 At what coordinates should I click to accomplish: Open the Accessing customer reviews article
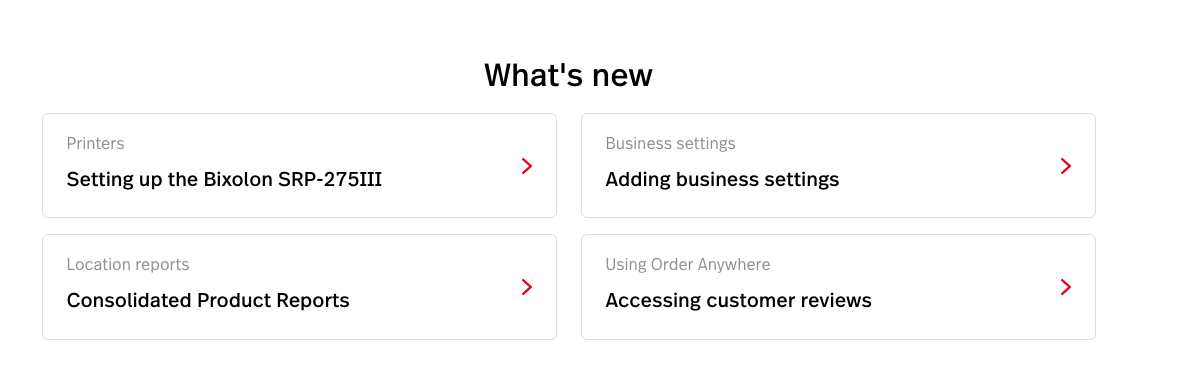[738, 300]
